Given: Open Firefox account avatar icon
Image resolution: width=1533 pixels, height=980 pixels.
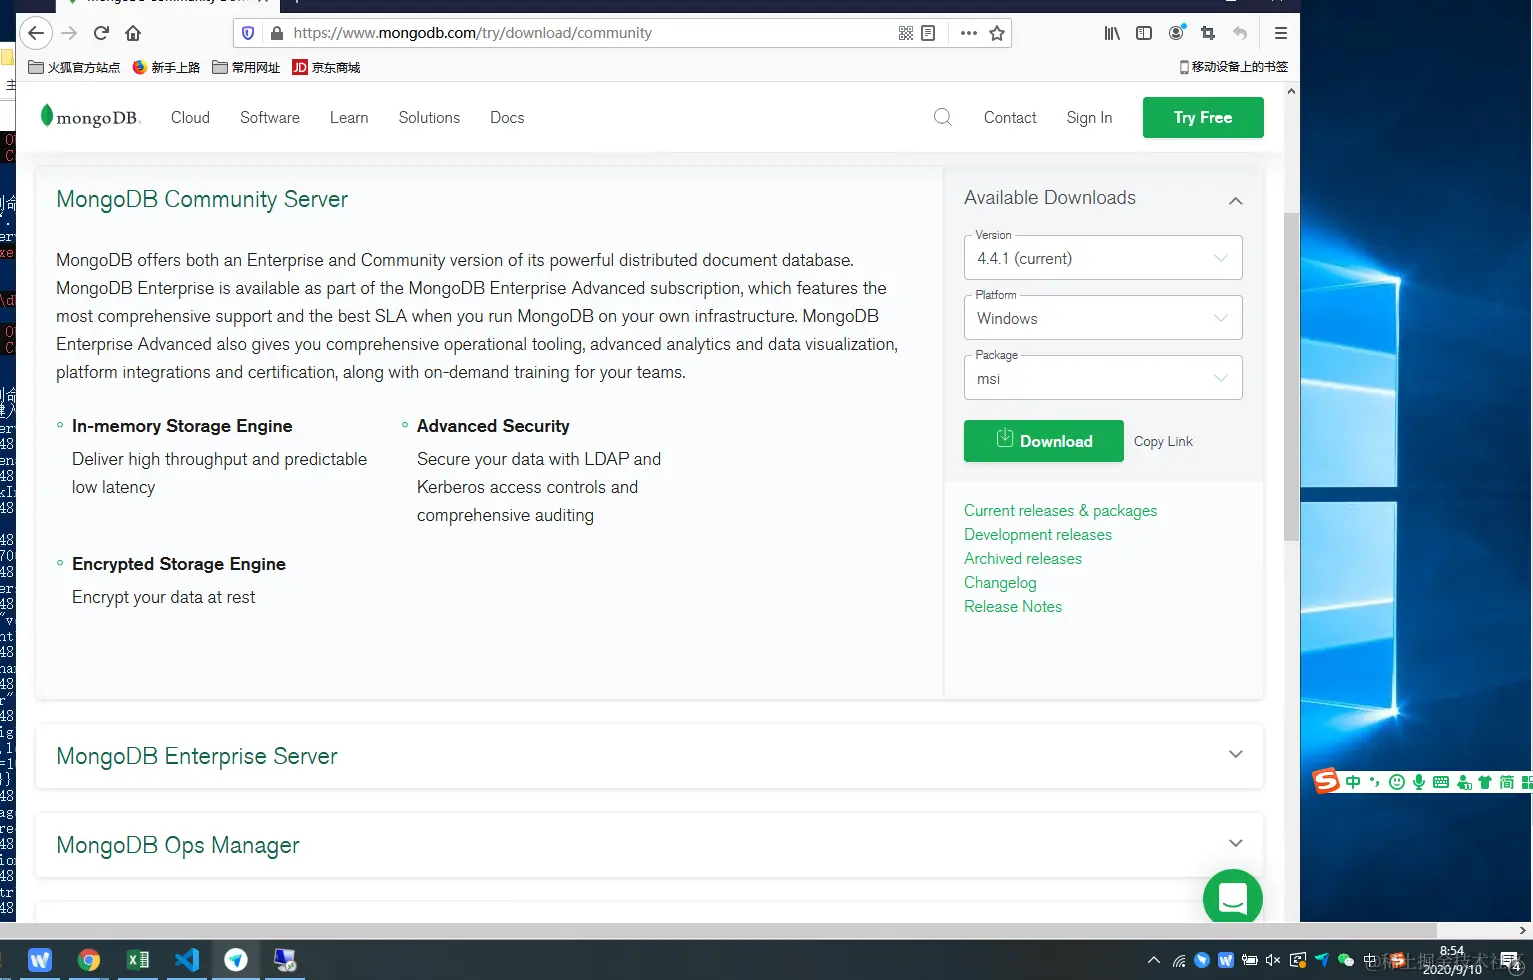Looking at the screenshot, I should 1177,33.
